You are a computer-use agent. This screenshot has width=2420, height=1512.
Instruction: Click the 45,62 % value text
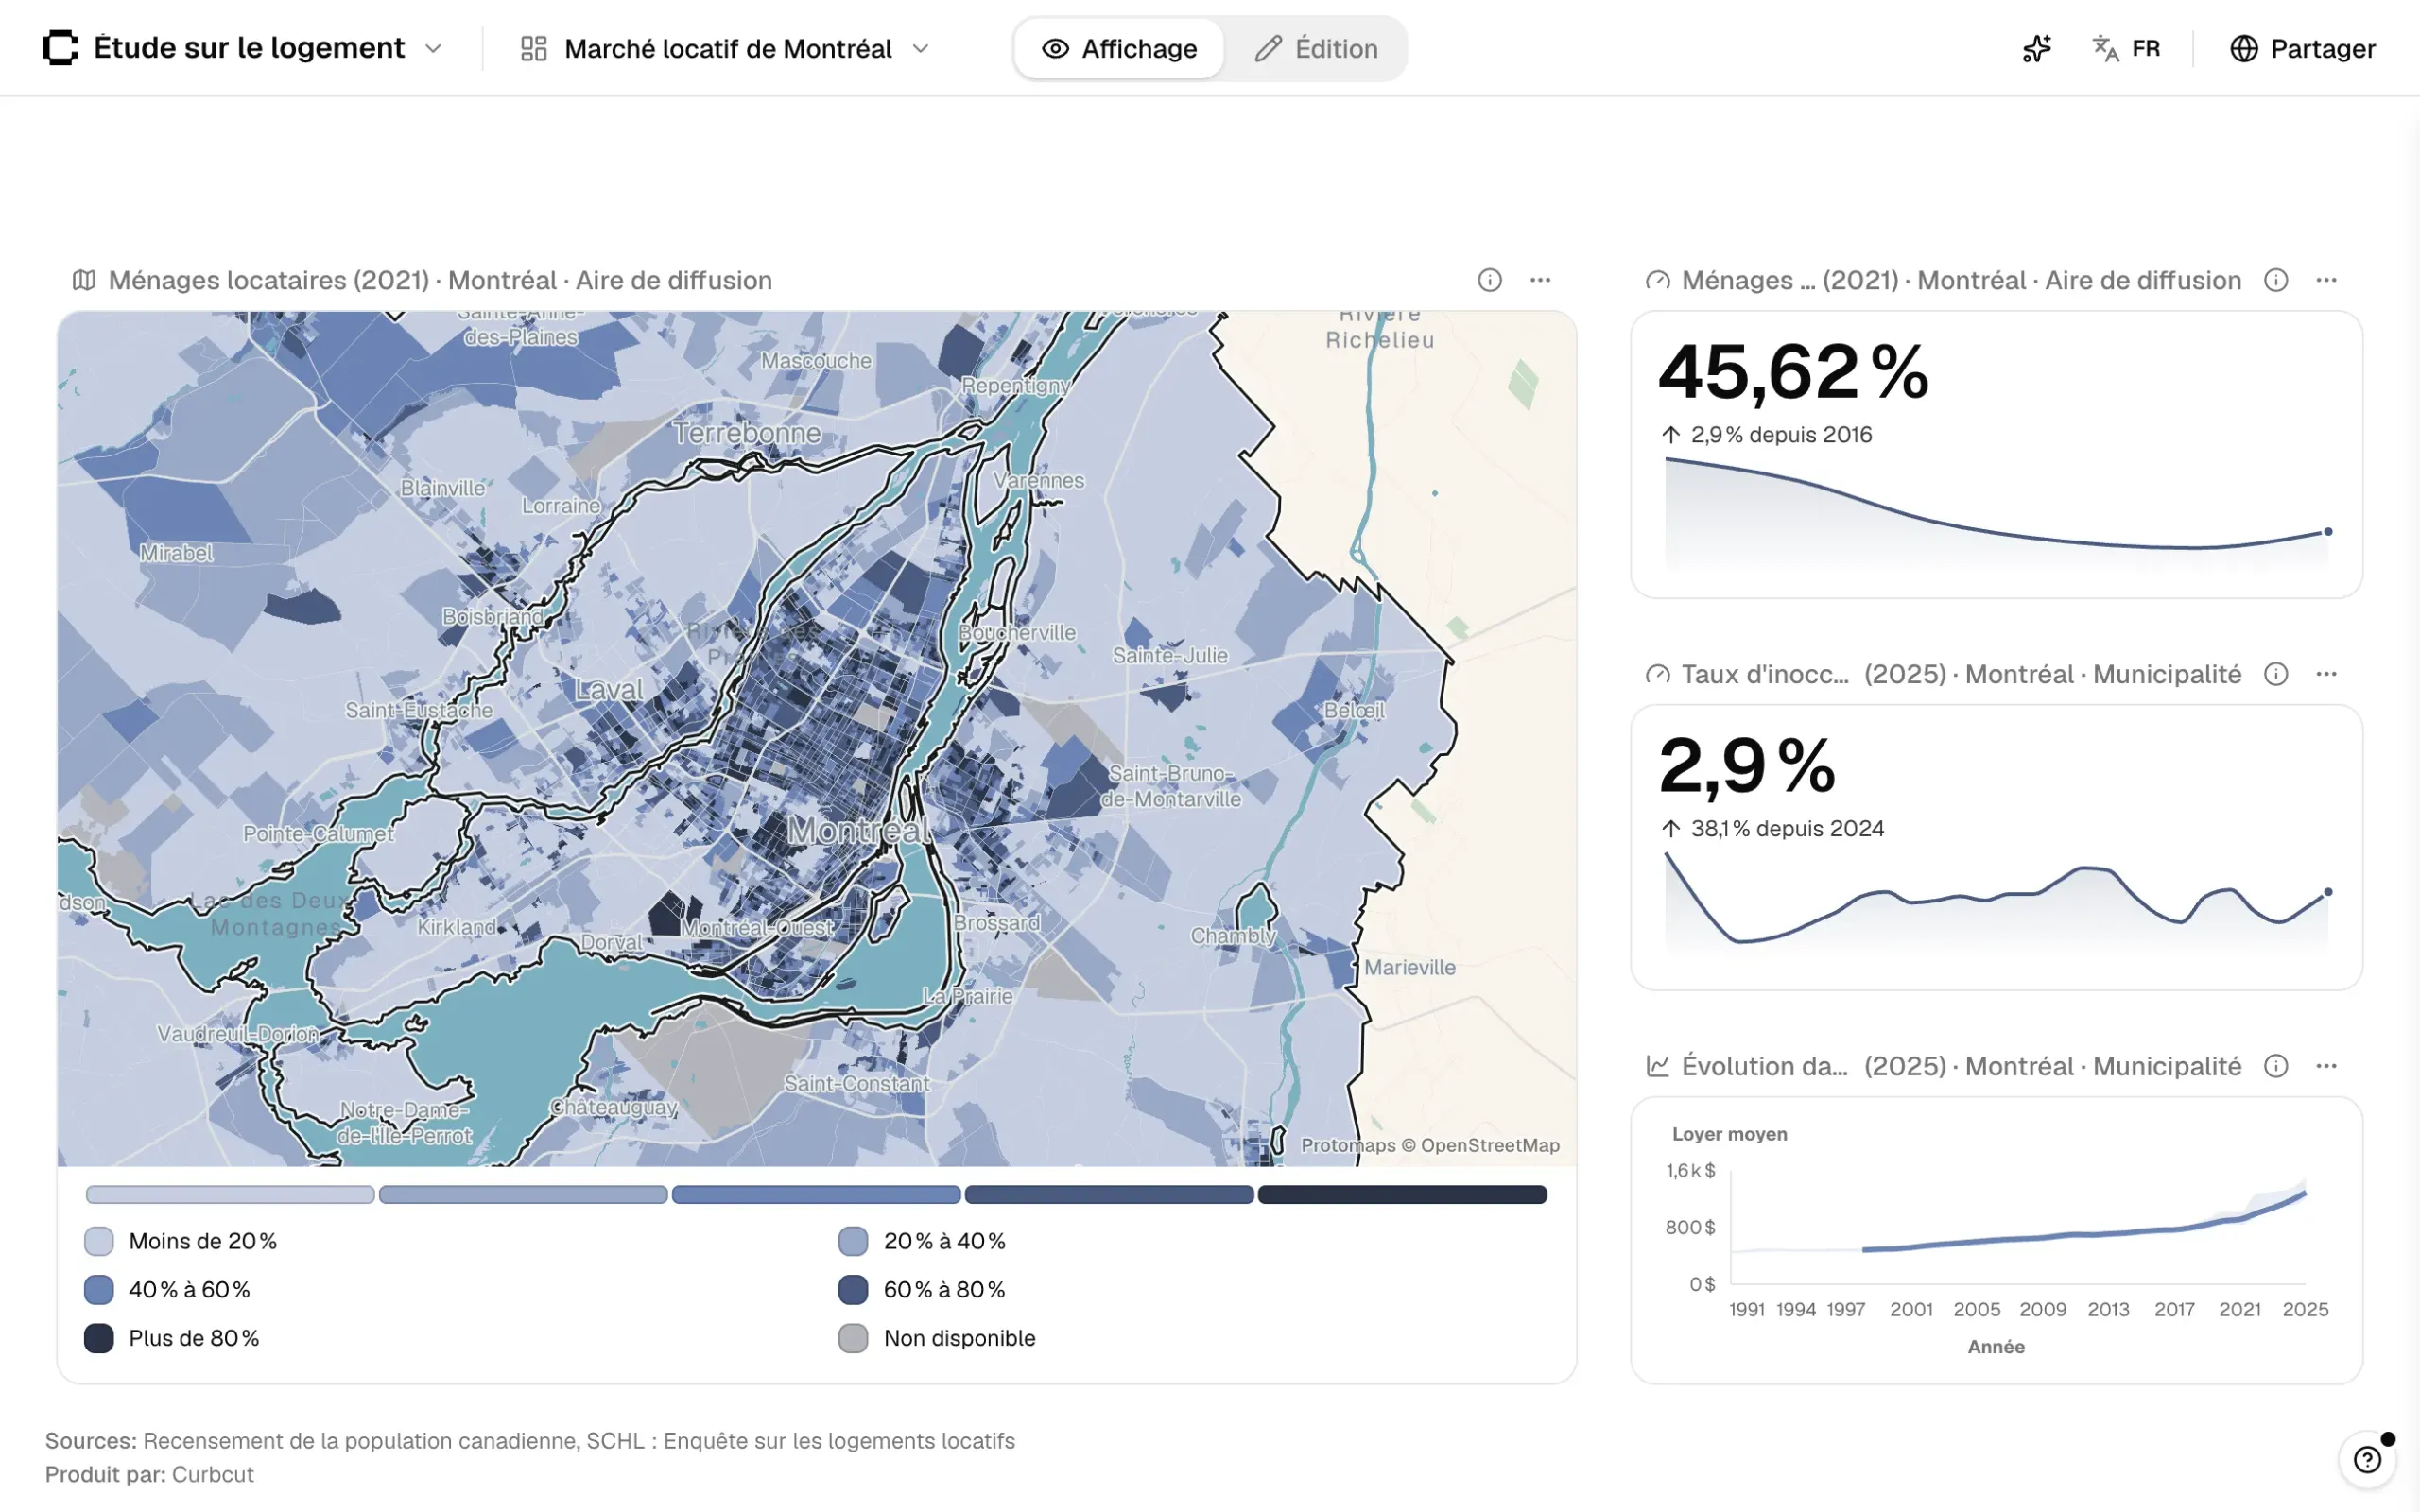1793,372
